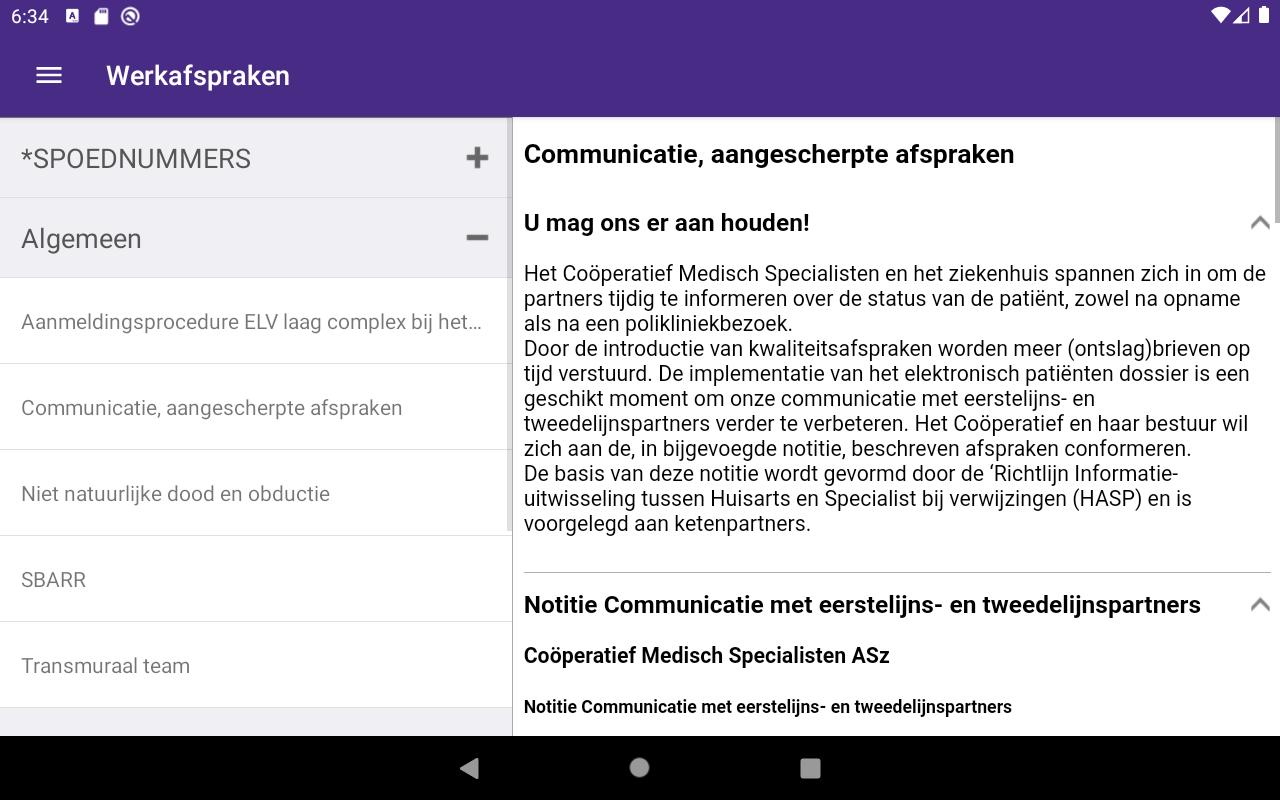This screenshot has height=800, width=1280.
Task: Expand the *SPOEDNUMMERS section with plus icon
Action: pos(477,158)
